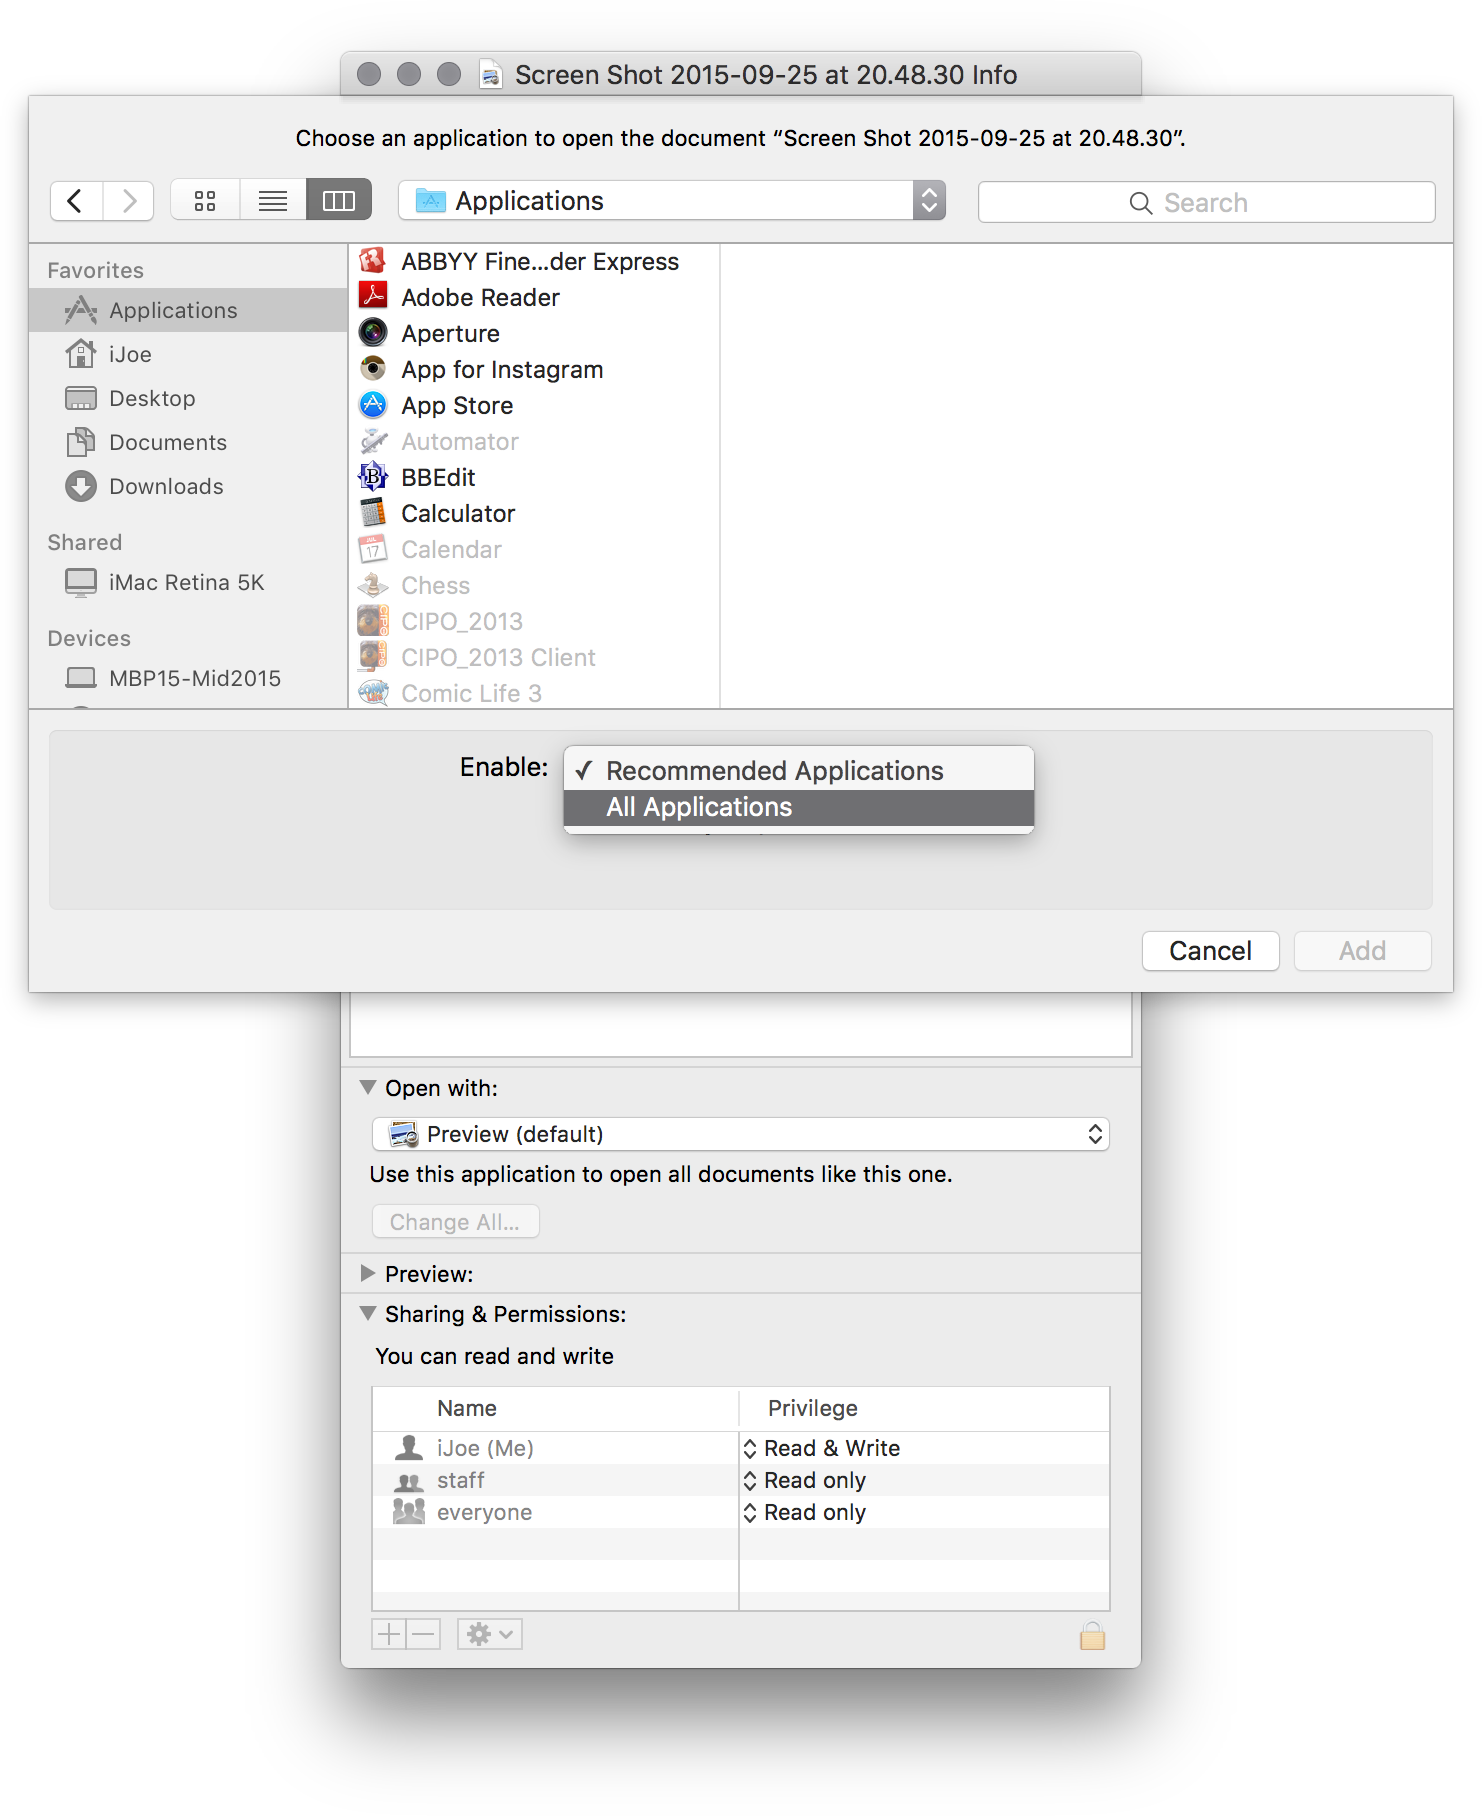The height and width of the screenshot is (1816, 1482).
Task: Select the App Store icon
Action: pos(373,405)
